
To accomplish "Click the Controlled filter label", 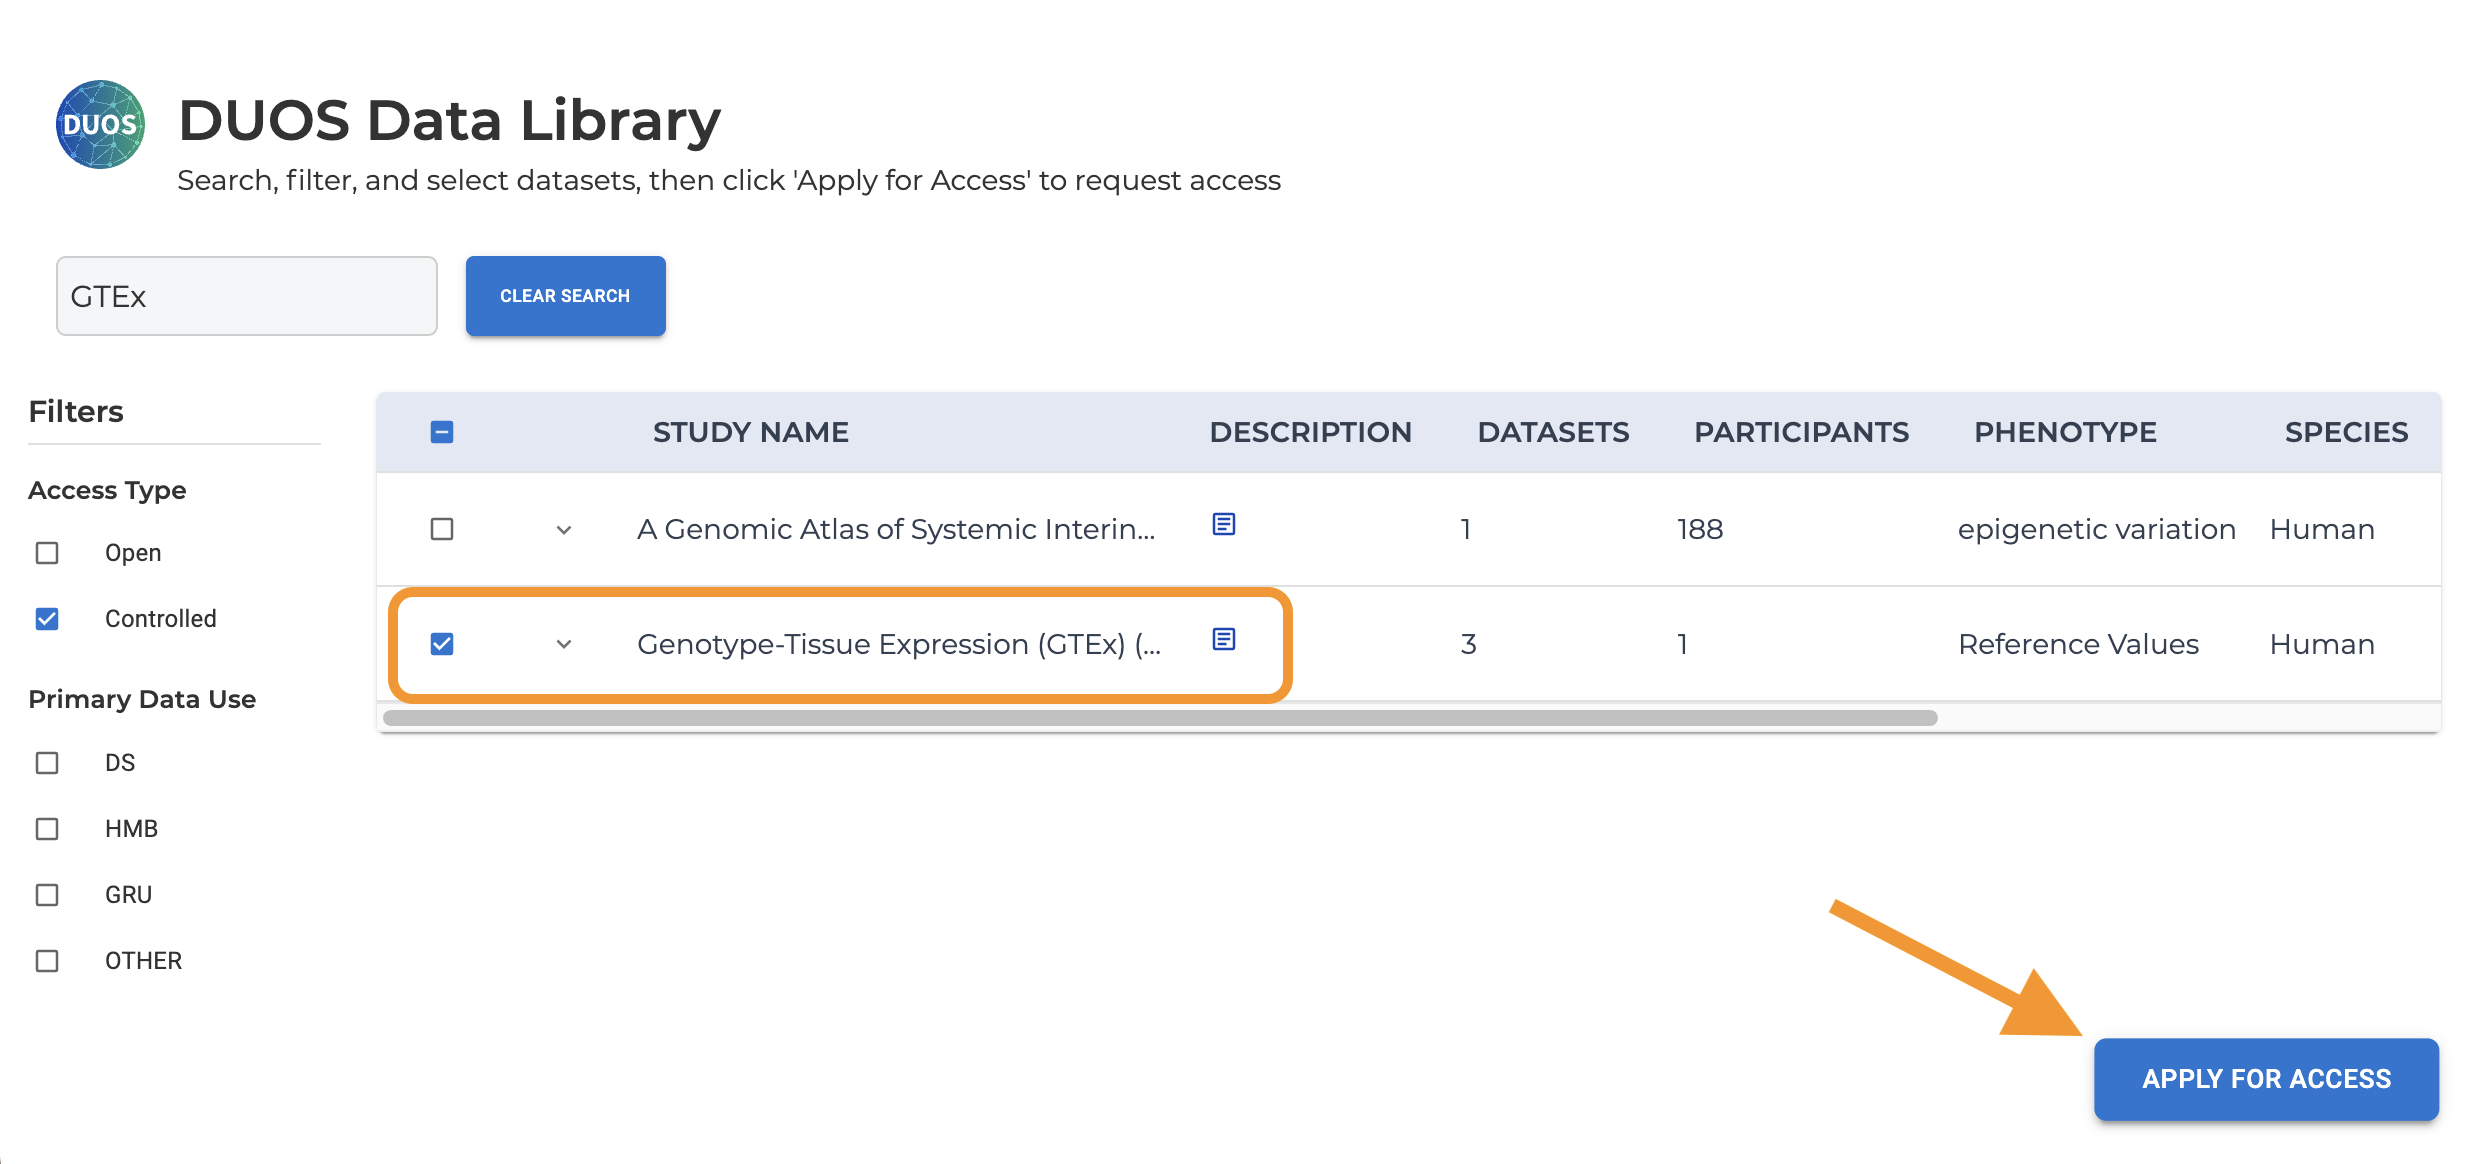I will pos(161,619).
